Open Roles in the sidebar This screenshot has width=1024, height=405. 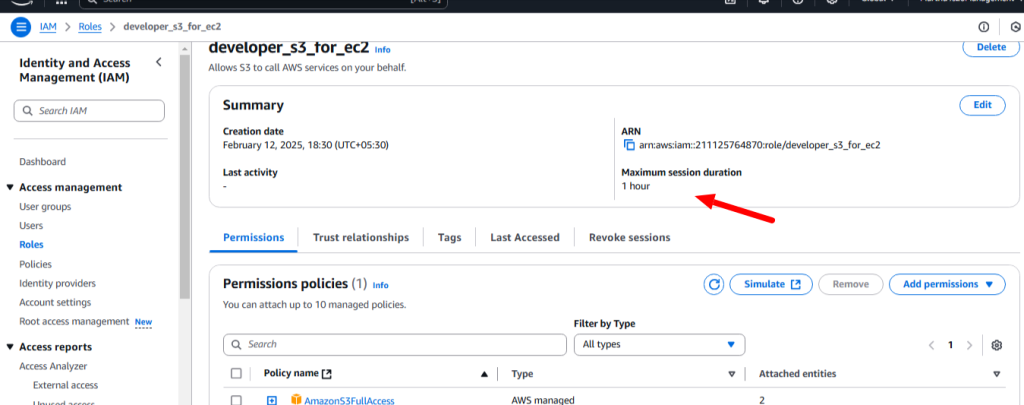click(x=31, y=244)
